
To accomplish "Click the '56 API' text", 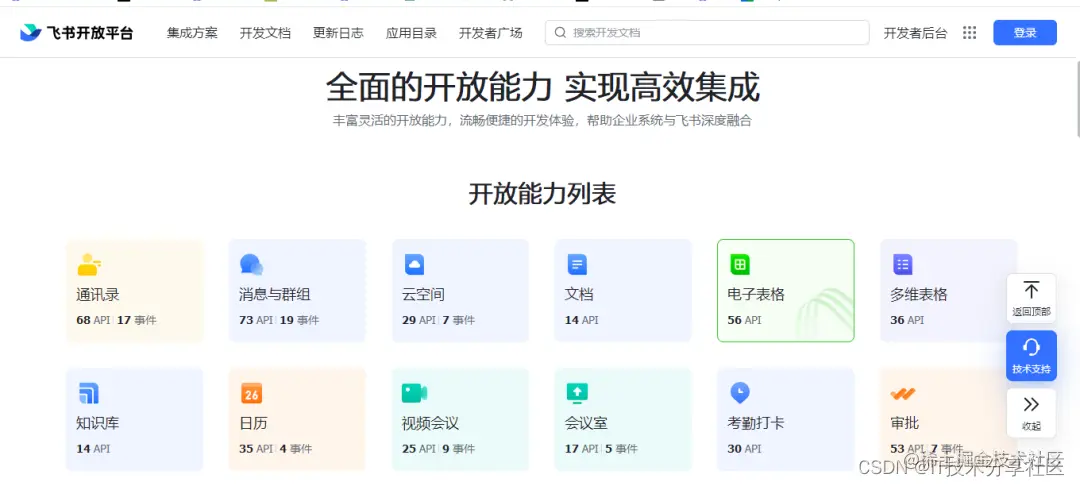I will coord(745,320).
